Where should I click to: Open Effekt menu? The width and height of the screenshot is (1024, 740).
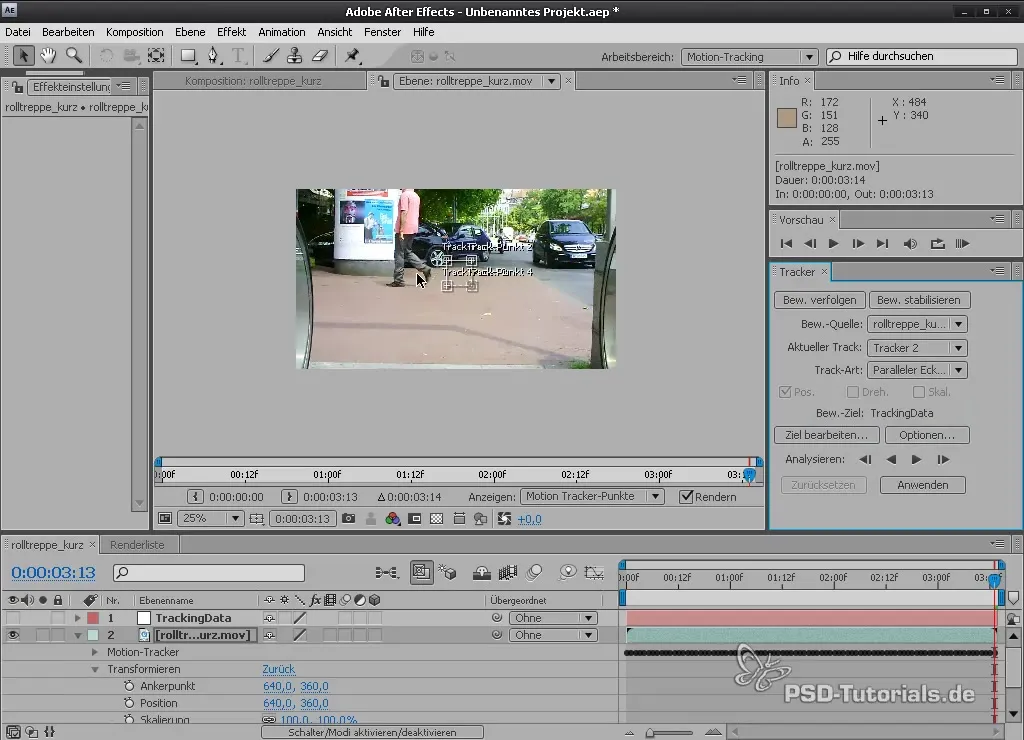tap(231, 32)
